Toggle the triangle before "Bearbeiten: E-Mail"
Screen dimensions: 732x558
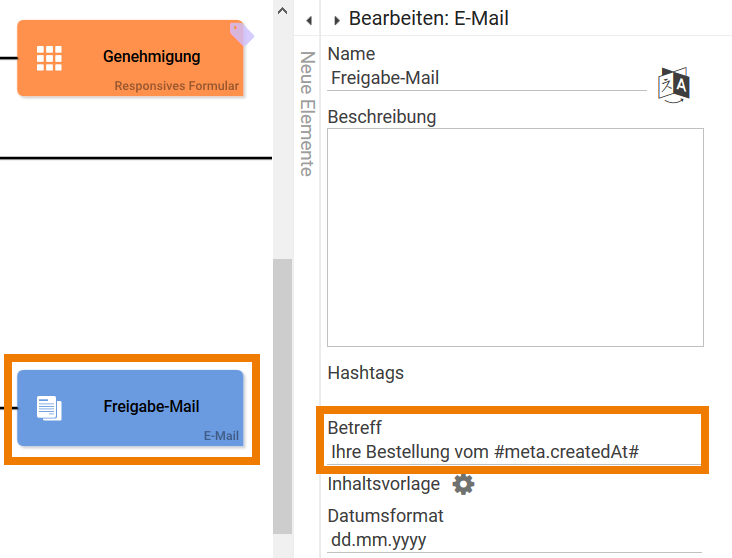pyautogui.click(x=337, y=19)
